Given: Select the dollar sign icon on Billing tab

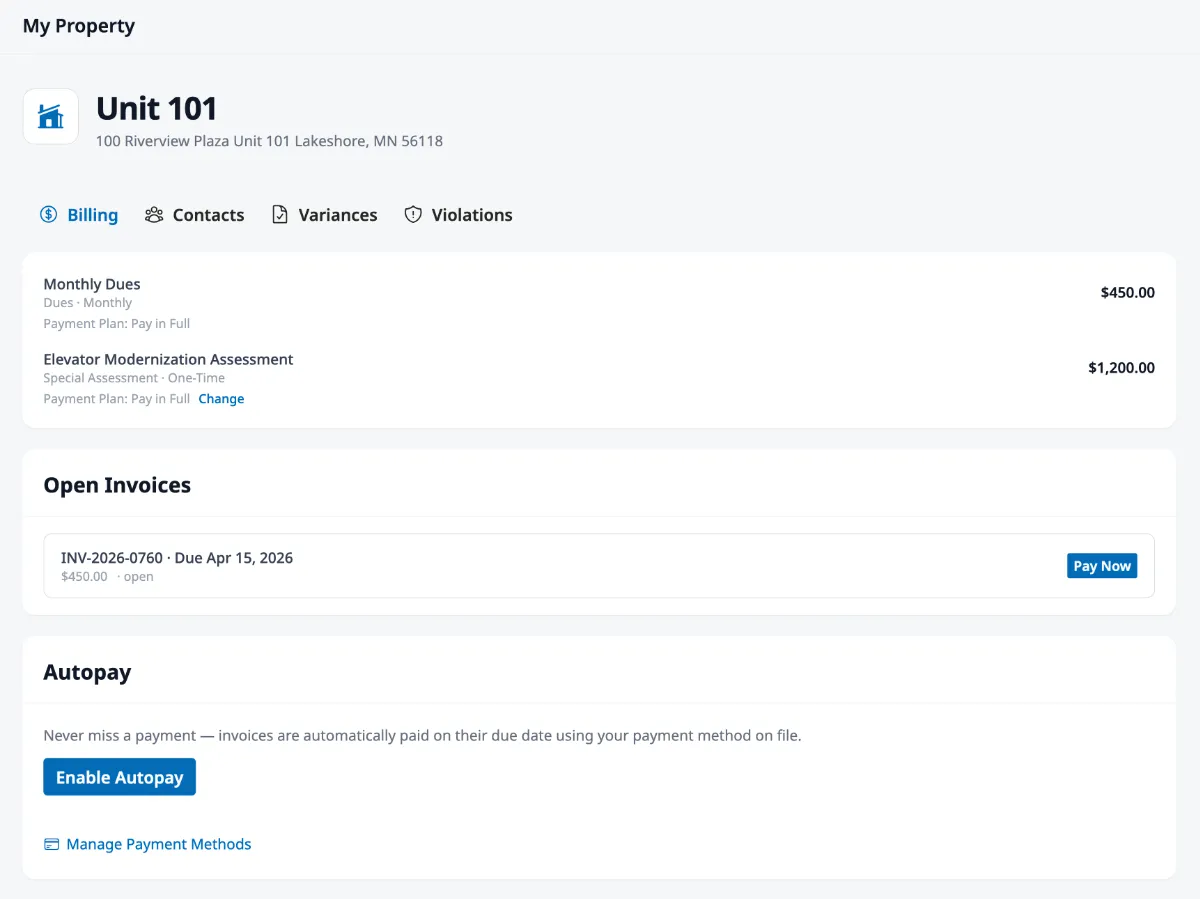Looking at the screenshot, I should (x=46, y=214).
